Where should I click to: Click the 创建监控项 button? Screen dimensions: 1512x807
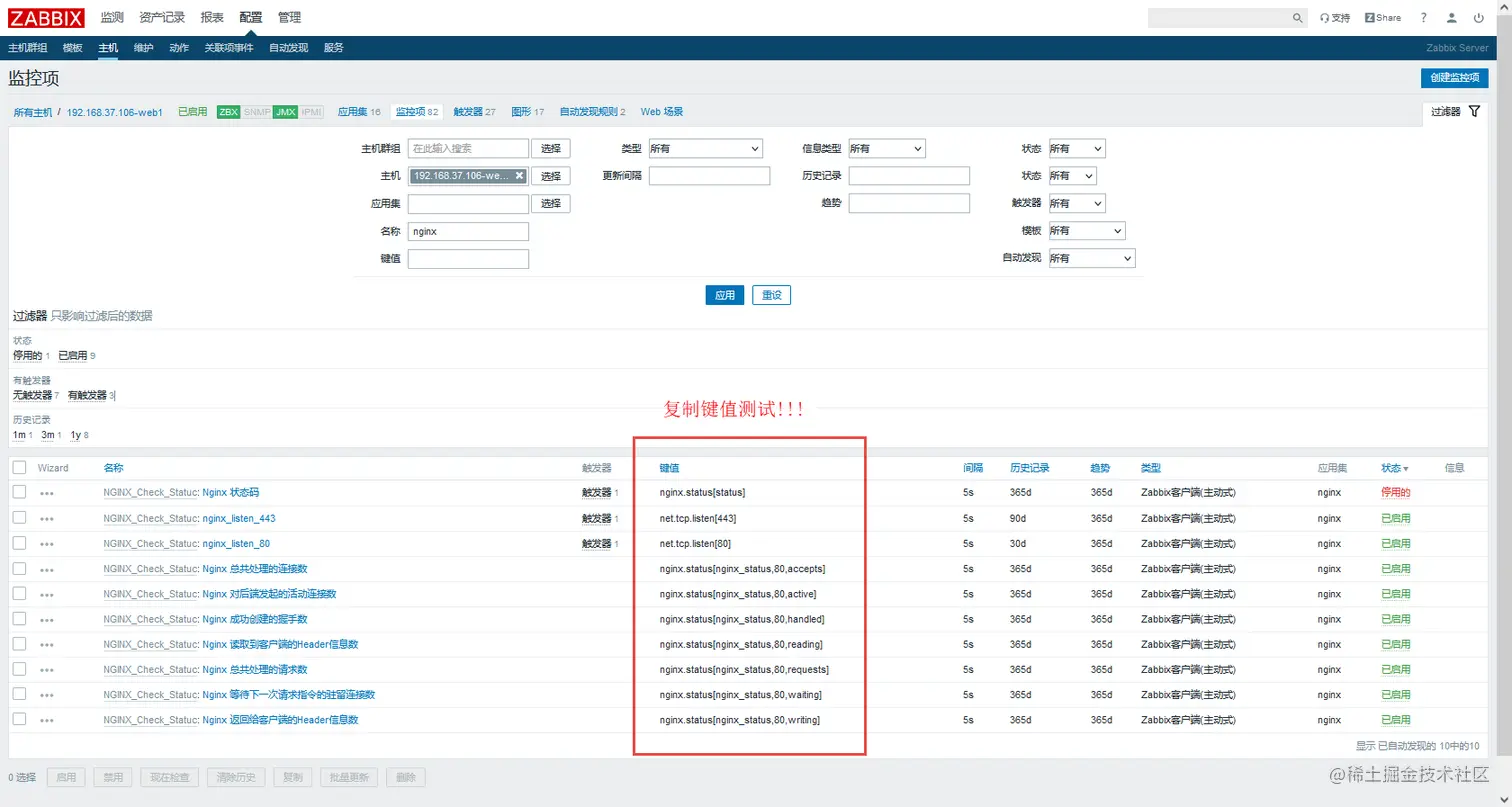coord(1454,78)
